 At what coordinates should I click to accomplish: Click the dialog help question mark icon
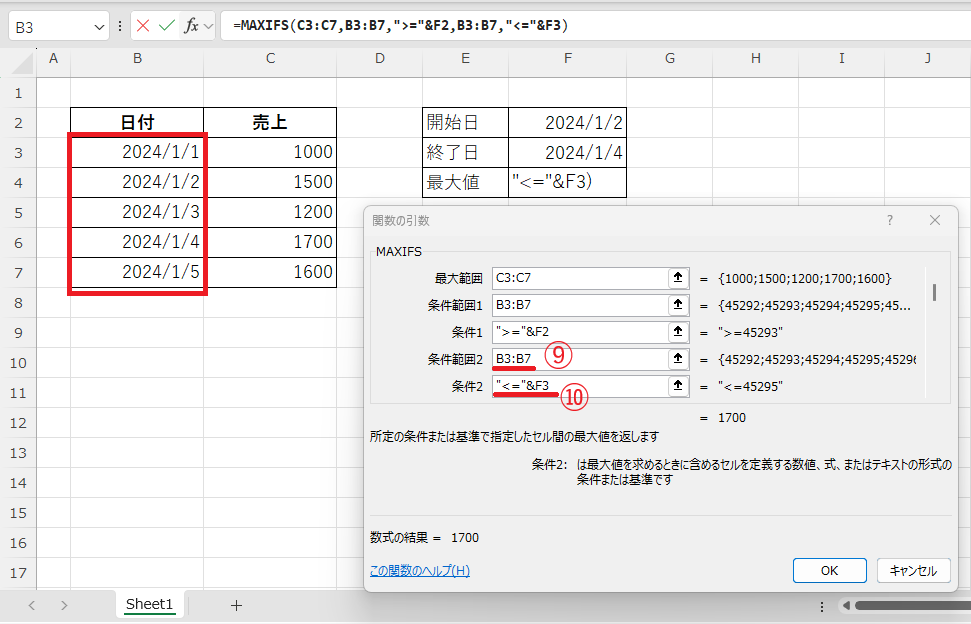click(x=889, y=220)
